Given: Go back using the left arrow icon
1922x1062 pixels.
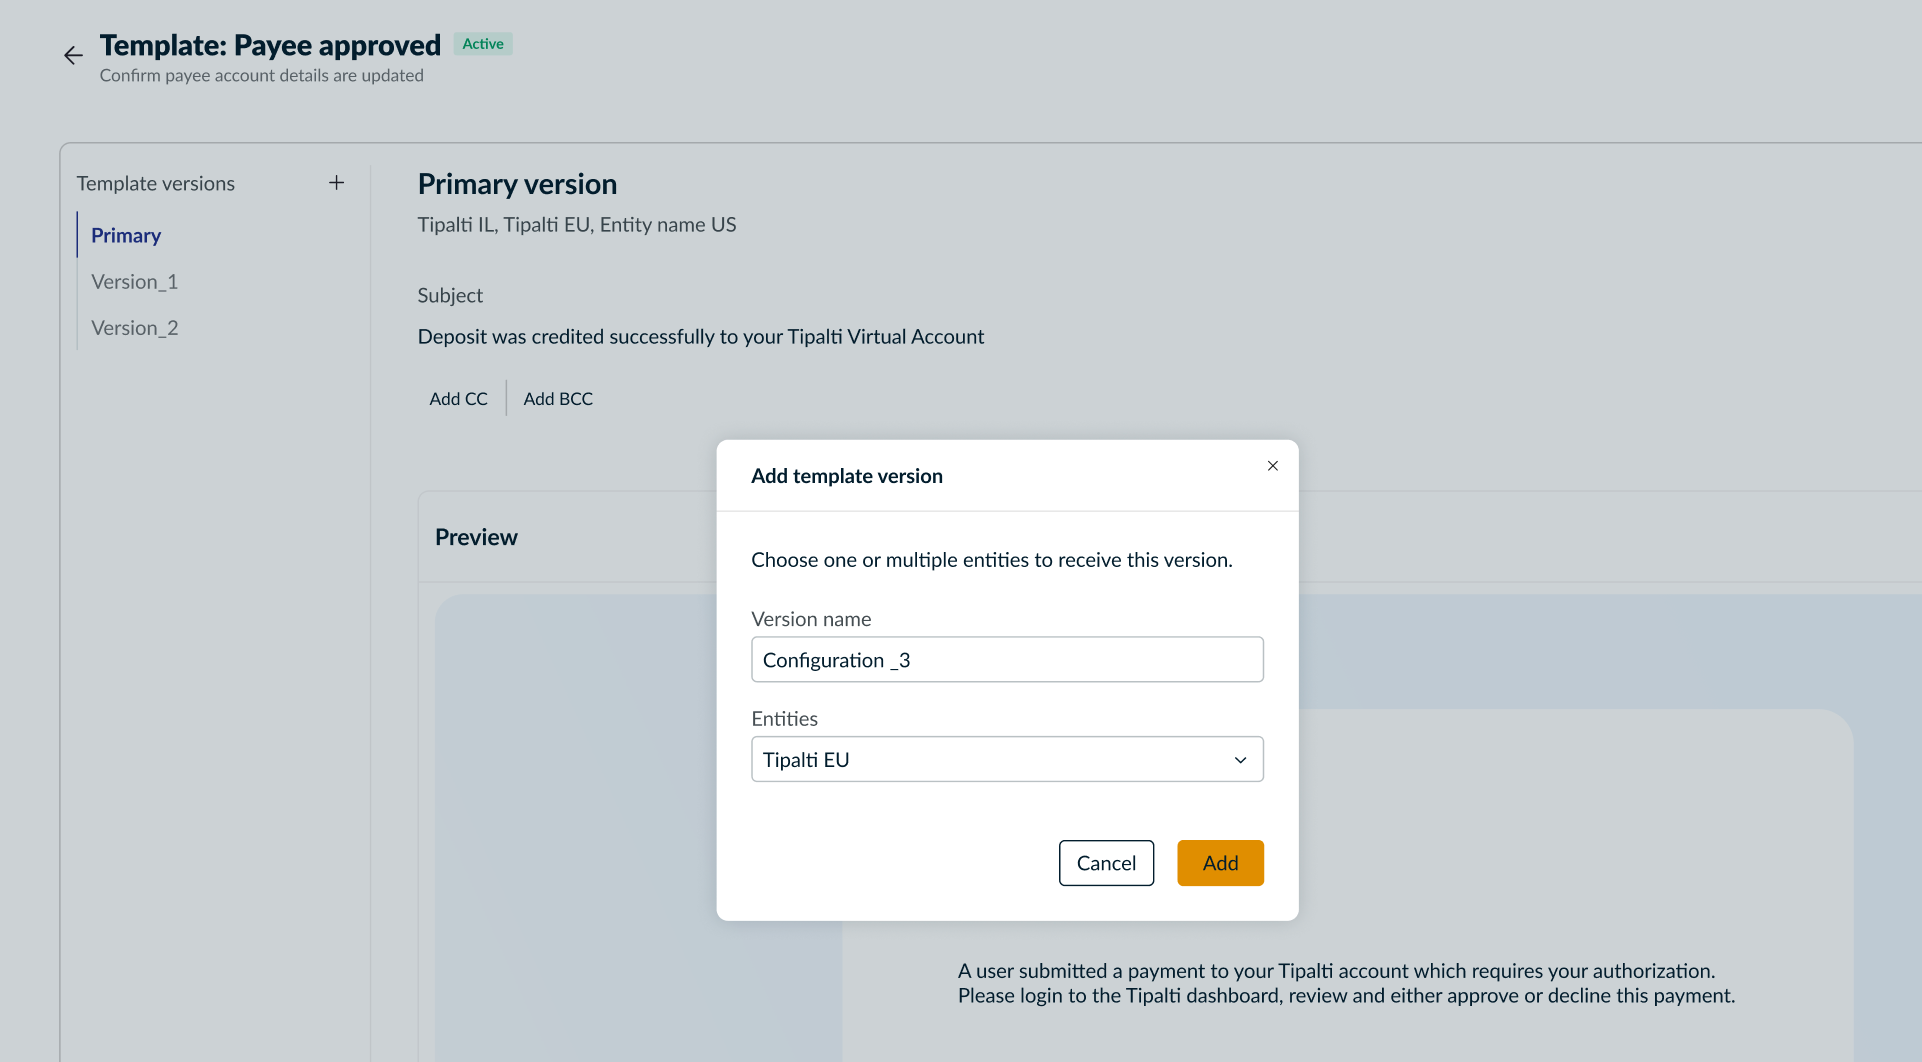Looking at the screenshot, I should coord(73,55).
